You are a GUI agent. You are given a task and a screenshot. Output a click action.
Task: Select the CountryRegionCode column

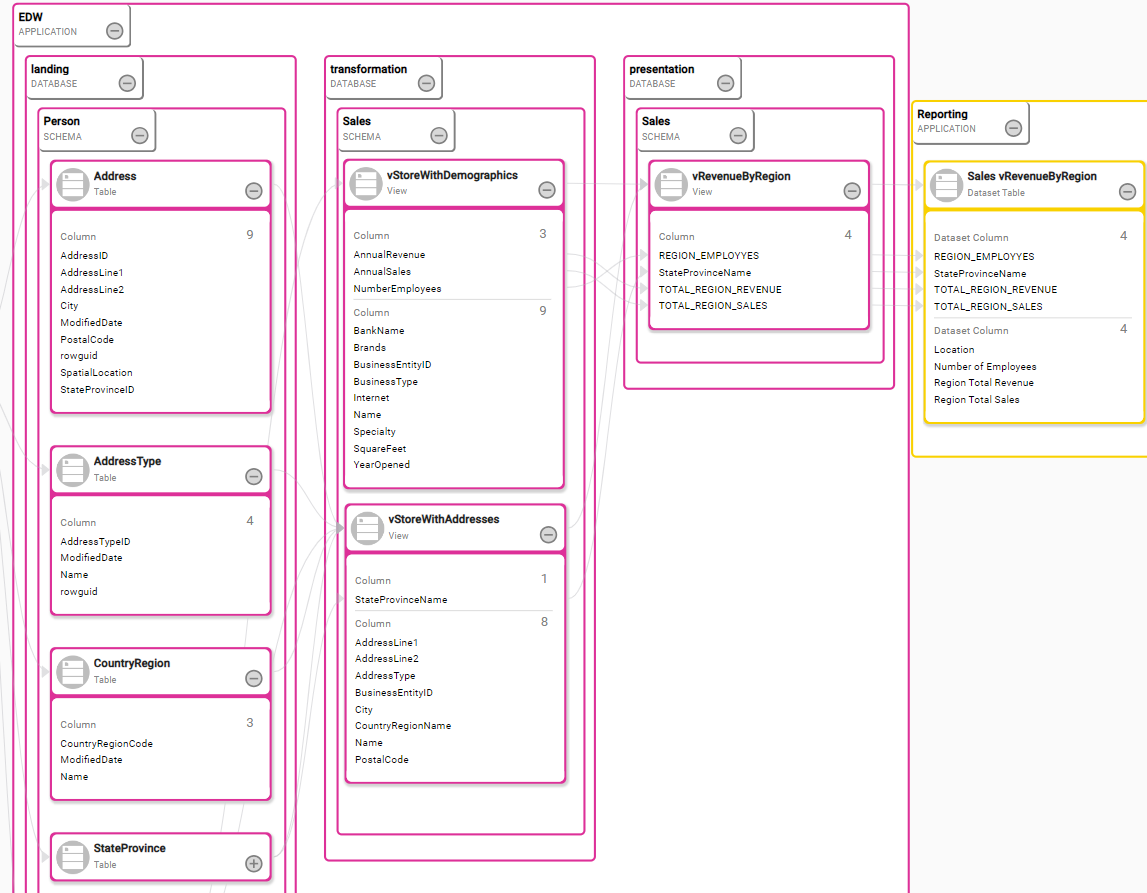coord(107,743)
